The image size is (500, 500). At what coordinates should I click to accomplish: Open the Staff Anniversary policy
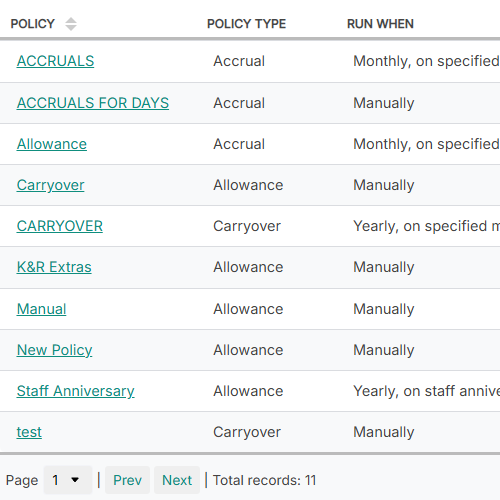click(x=76, y=391)
